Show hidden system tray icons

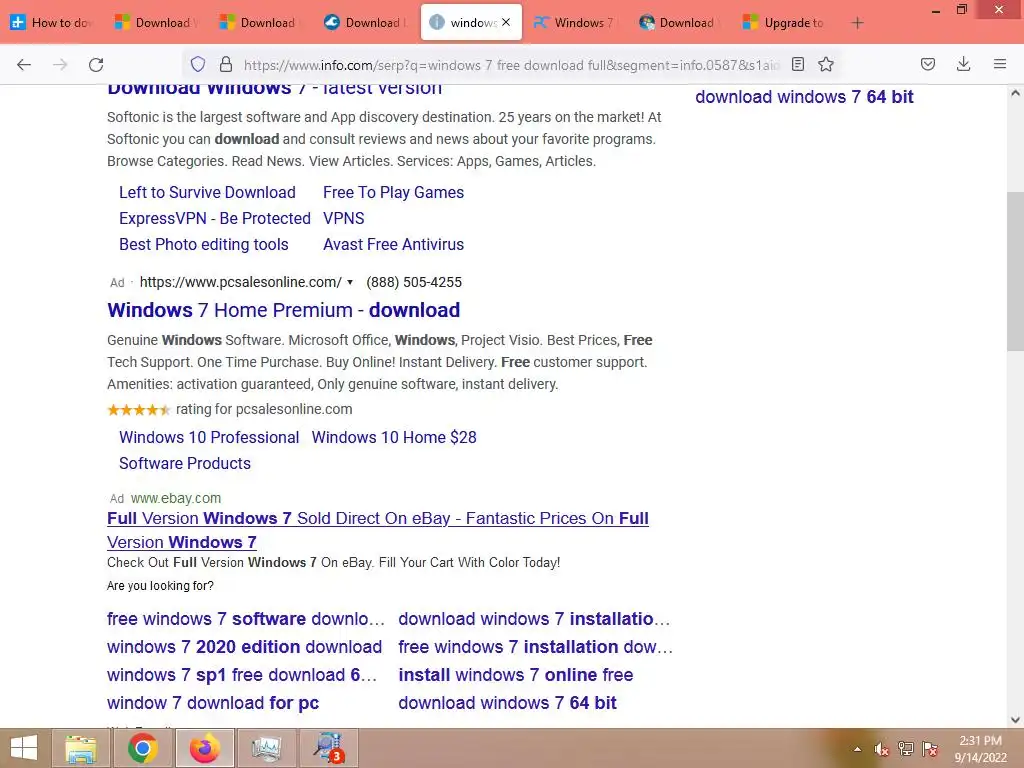[x=857, y=749]
